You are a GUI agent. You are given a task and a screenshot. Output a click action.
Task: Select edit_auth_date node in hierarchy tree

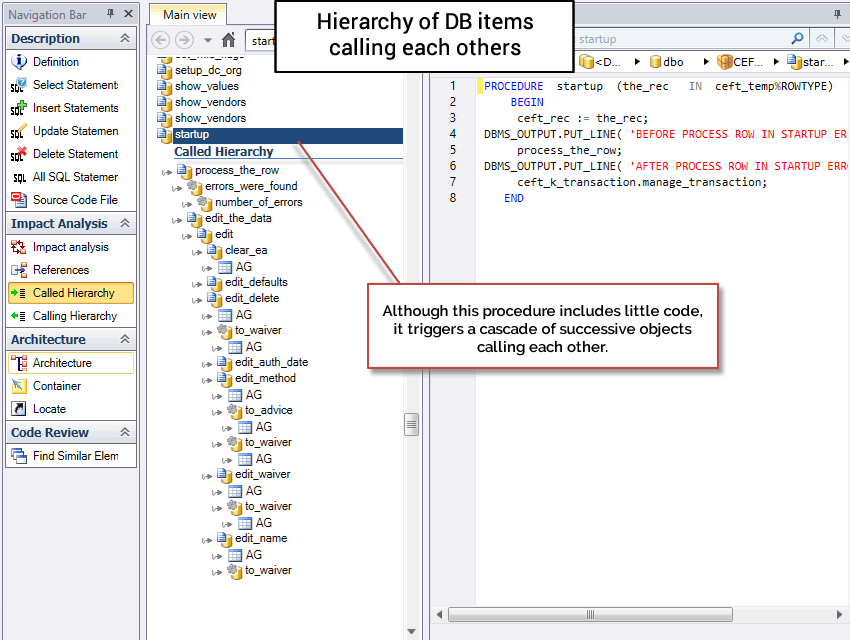pyautogui.click(x=271, y=362)
